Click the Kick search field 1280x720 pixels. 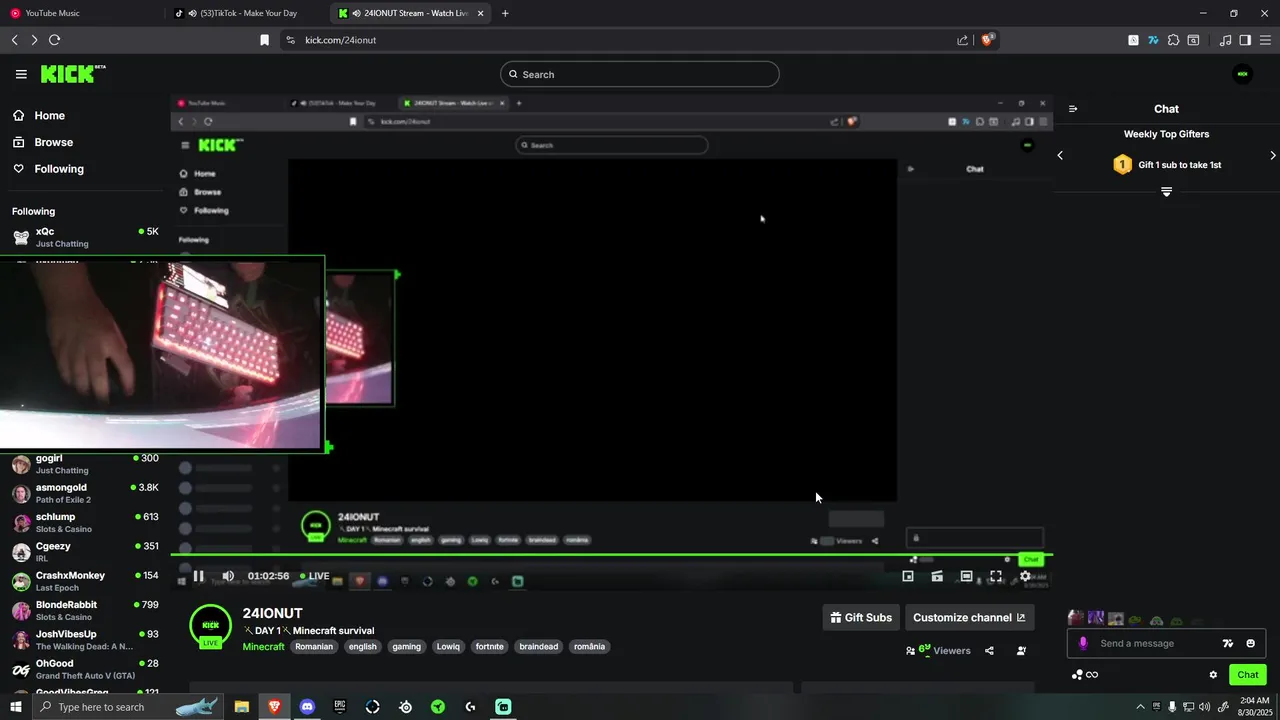click(640, 74)
